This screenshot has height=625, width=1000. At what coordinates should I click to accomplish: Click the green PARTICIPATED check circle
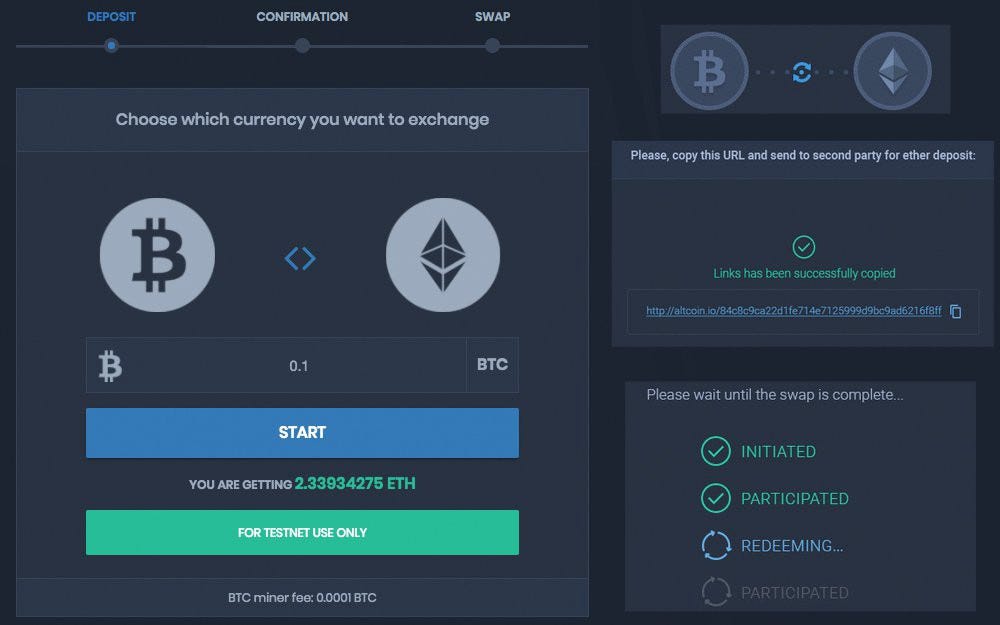716,499
